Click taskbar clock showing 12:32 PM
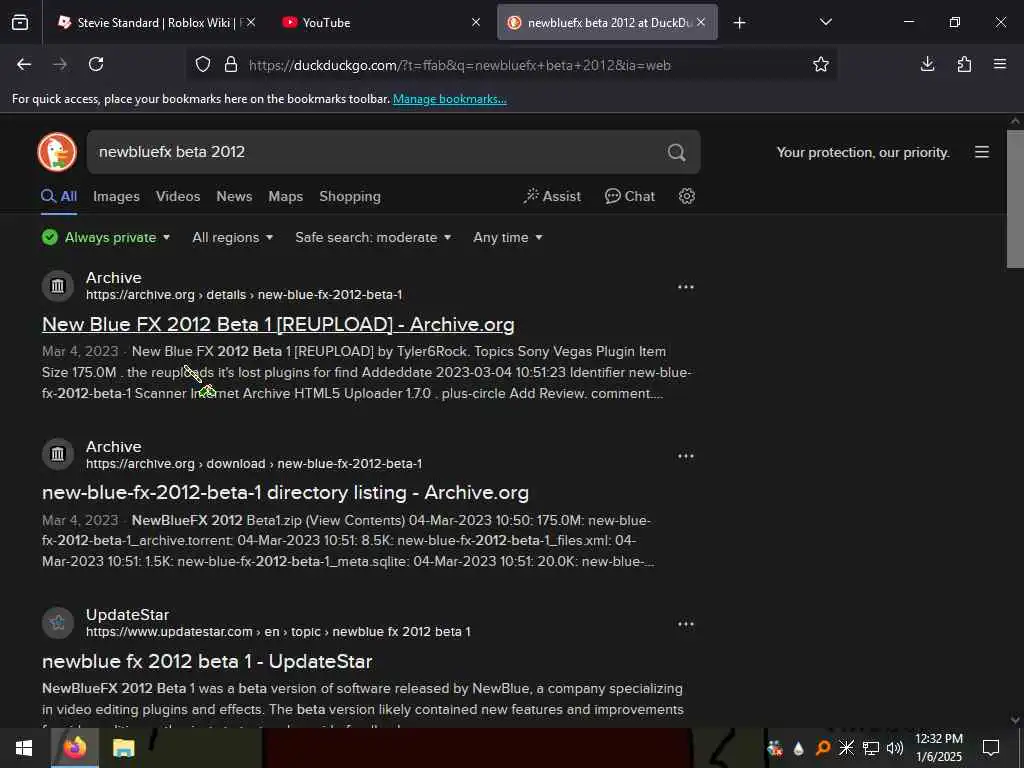Viewport: 1024px width, 768px height. (x=938, y=748)
